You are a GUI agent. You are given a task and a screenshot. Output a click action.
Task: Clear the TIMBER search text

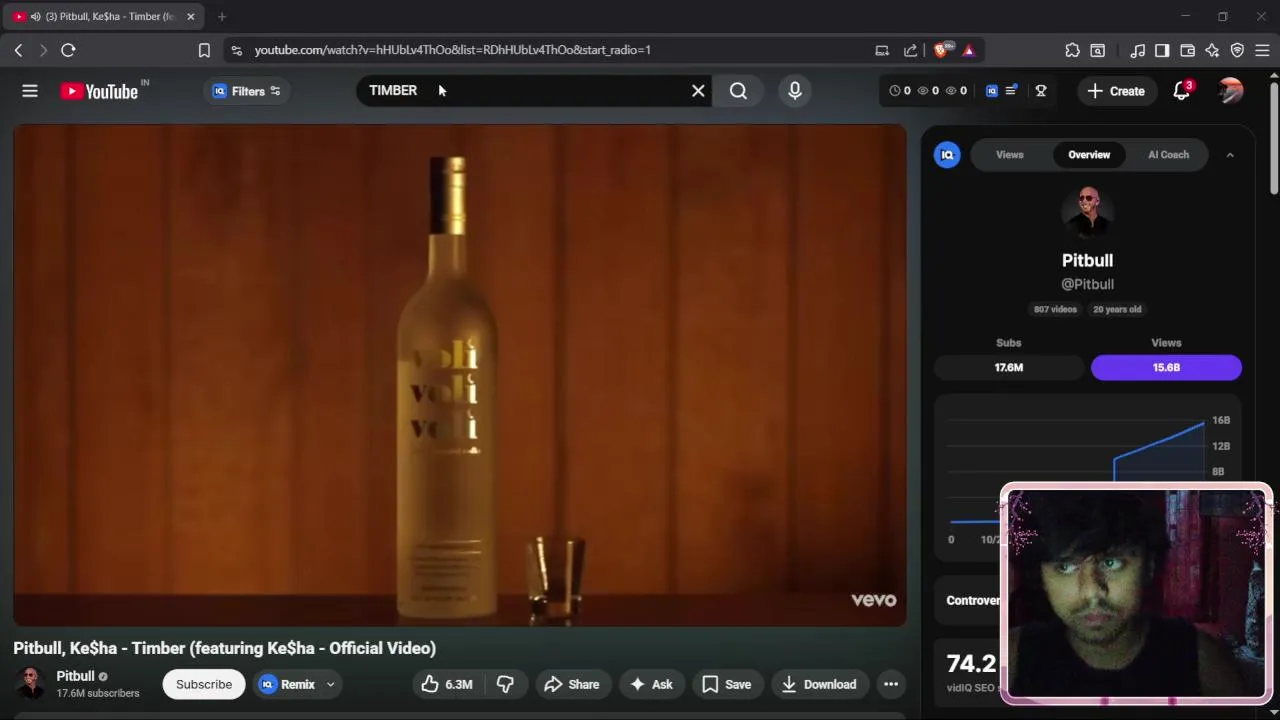[698, 91]
